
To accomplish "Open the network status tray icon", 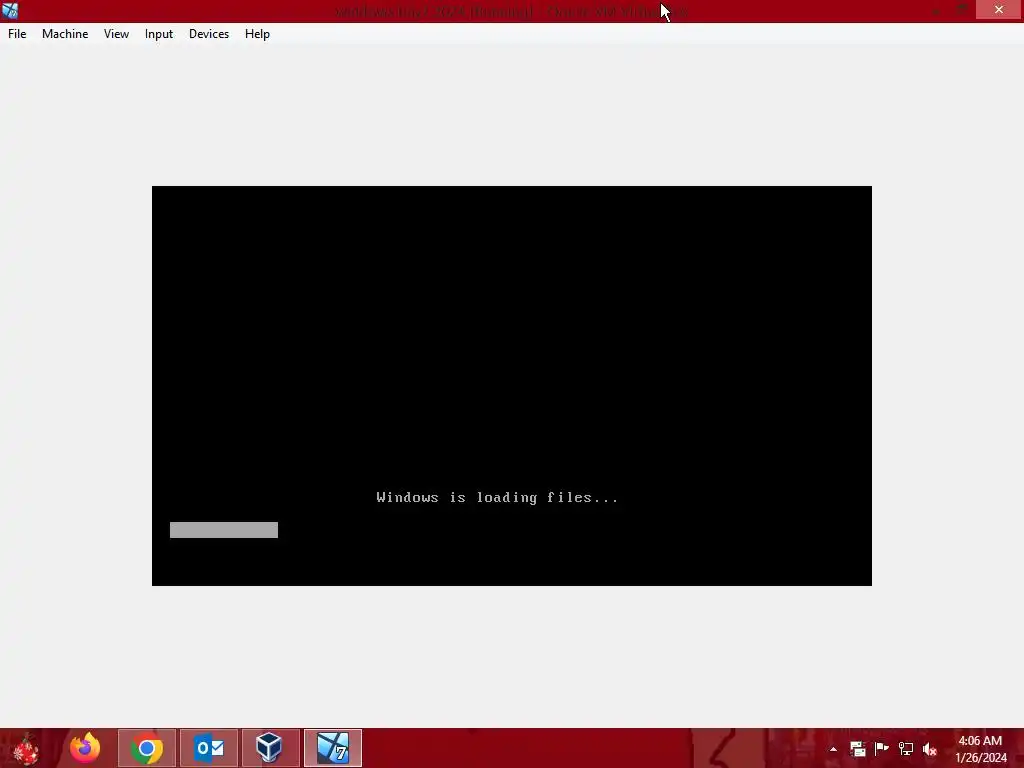I will click(906, 749).
